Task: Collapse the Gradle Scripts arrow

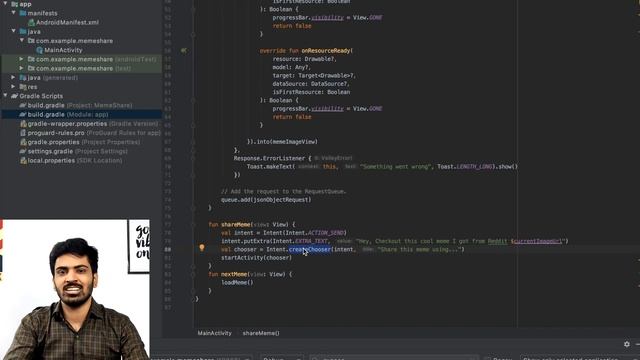Action: (x=5, y=96)
